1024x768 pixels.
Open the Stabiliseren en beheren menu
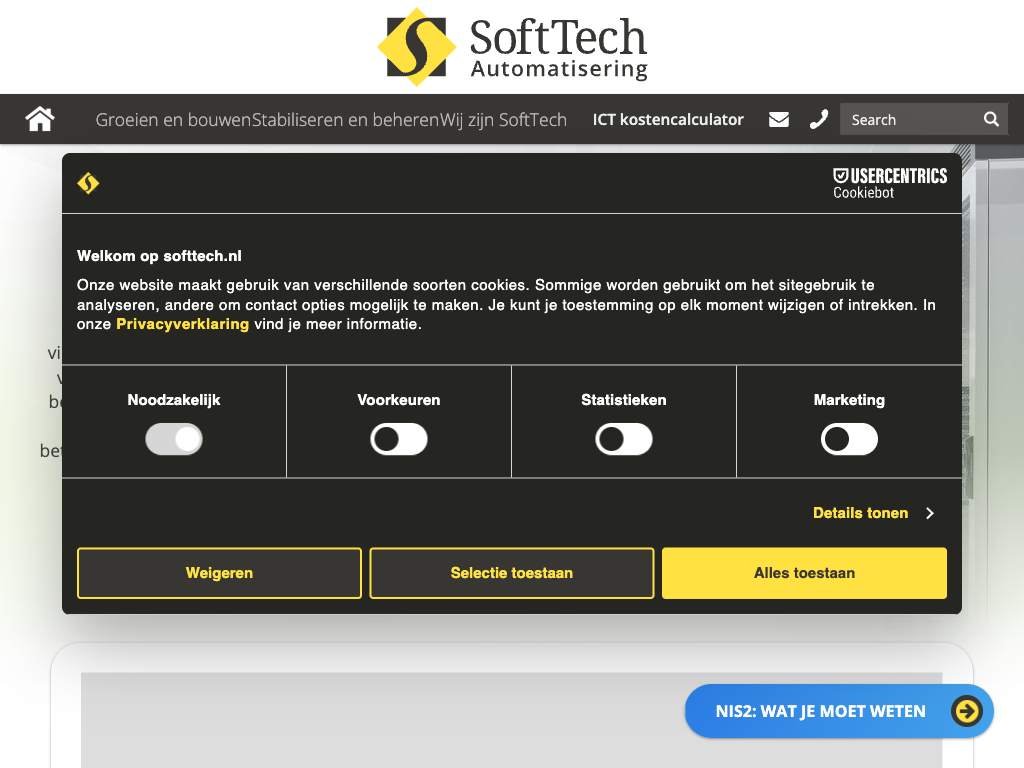pyautogui.click(x=345, y=120)
